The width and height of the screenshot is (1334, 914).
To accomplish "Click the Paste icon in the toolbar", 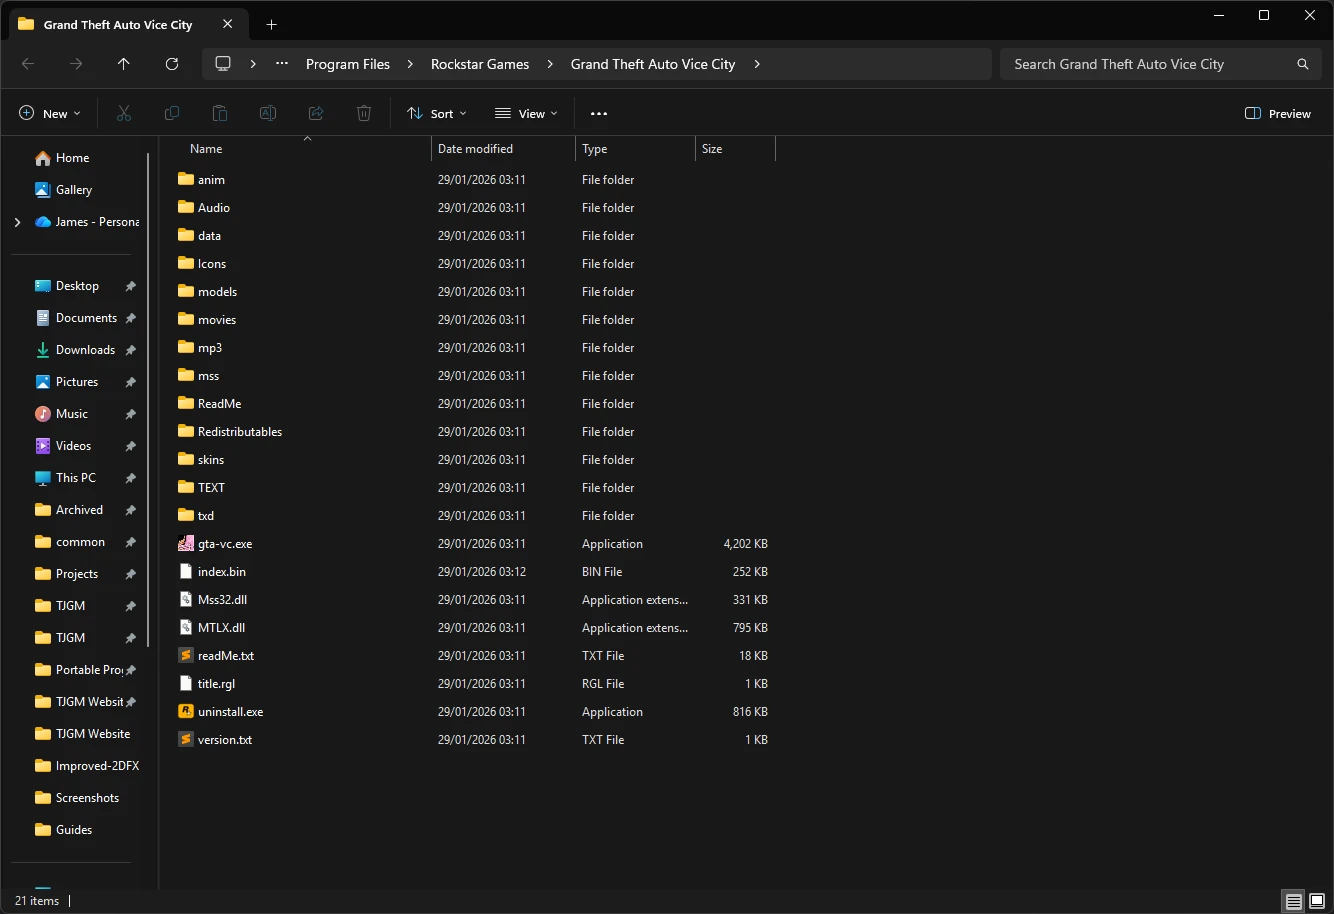I will click(219, 113).
